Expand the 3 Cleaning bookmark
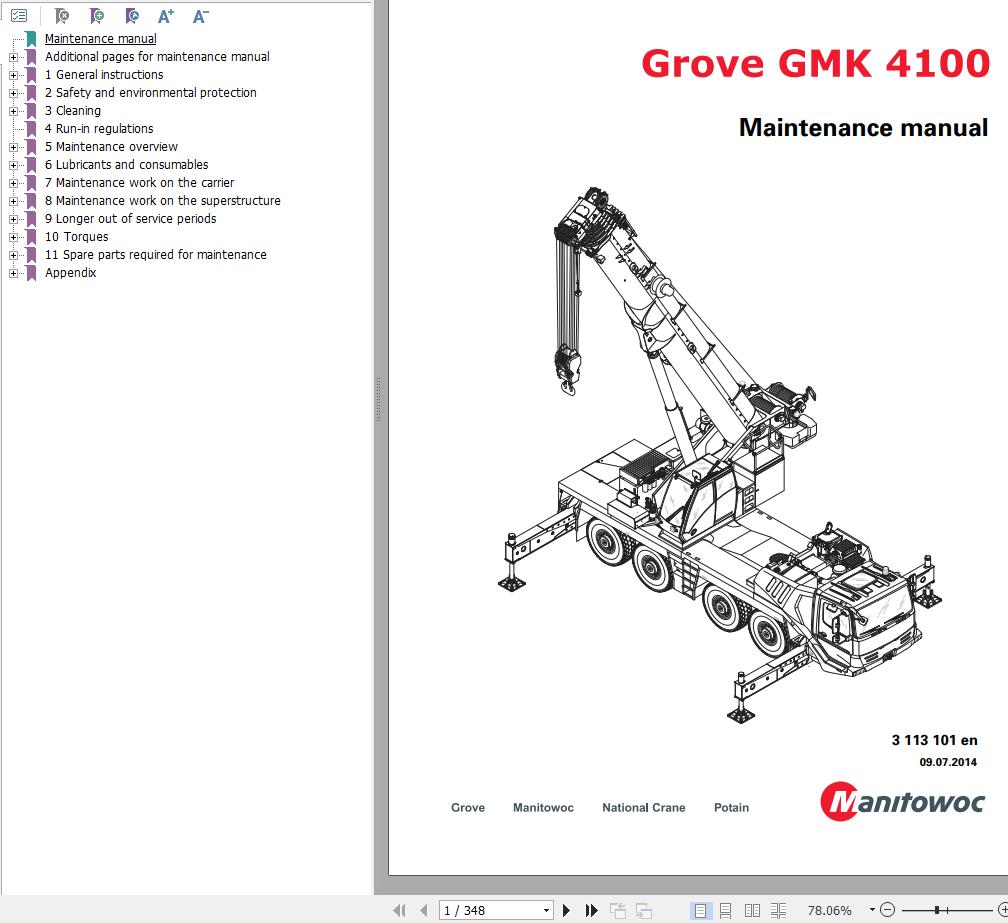 point(13,111)
